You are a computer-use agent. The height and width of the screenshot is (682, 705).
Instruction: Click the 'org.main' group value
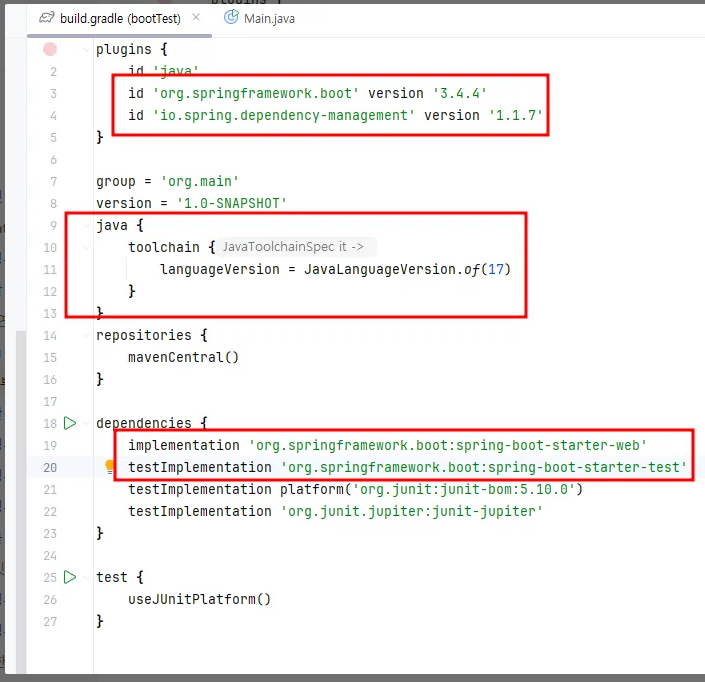200,182
